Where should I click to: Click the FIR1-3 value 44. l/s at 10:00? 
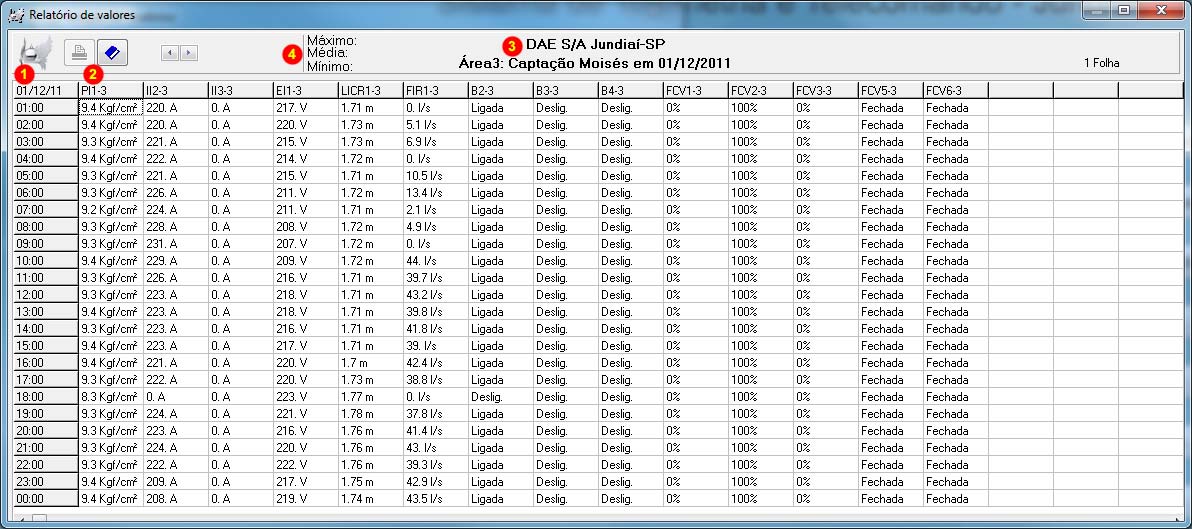[x=435, y=261]
